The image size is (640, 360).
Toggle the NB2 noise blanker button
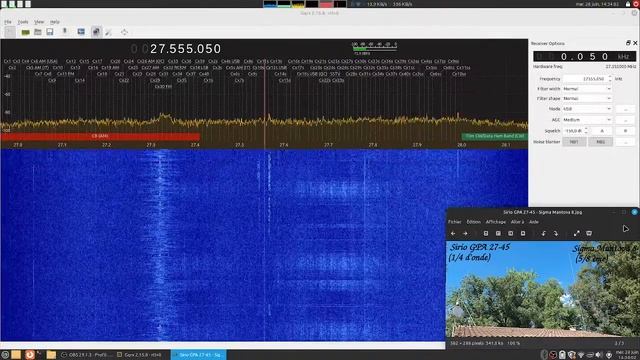600,142
